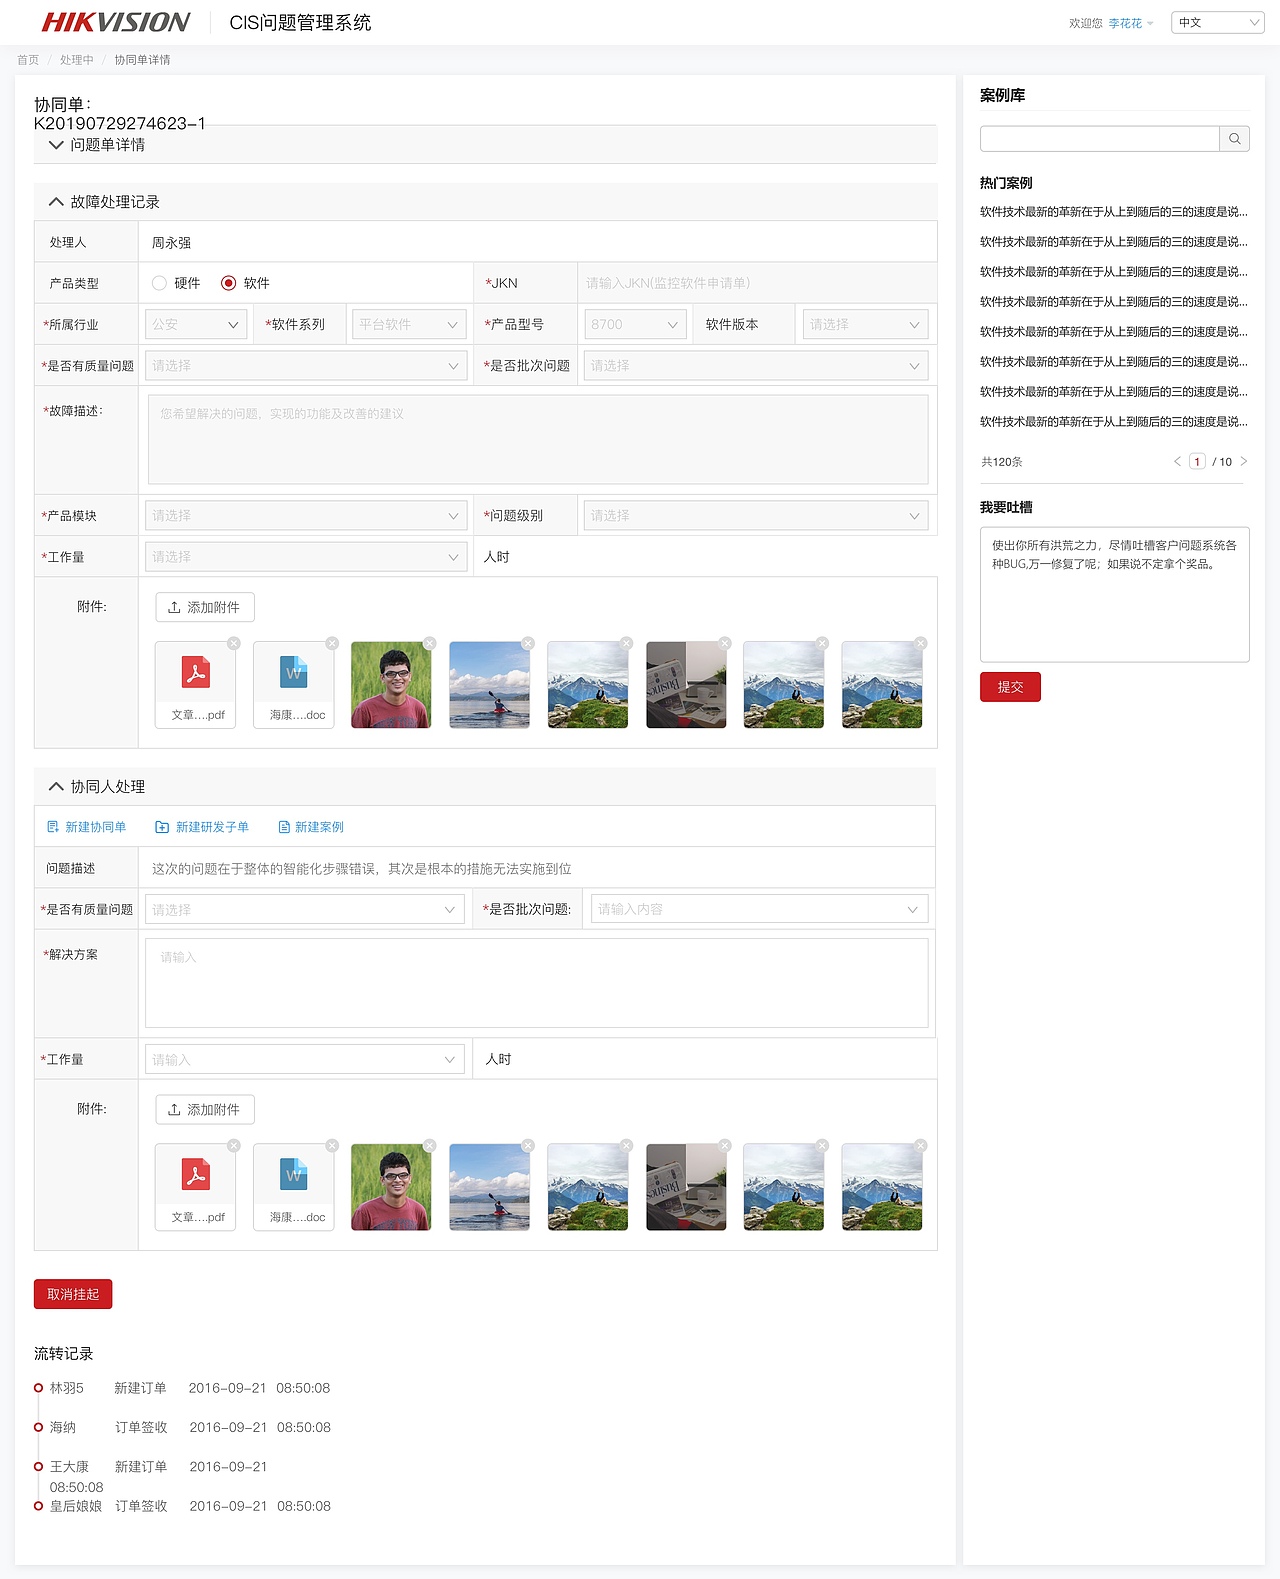The image size is (1280, 1579).
Task: Click 添加附件 button in fault record
Action: pyautogui.click(x=205, y=607)
